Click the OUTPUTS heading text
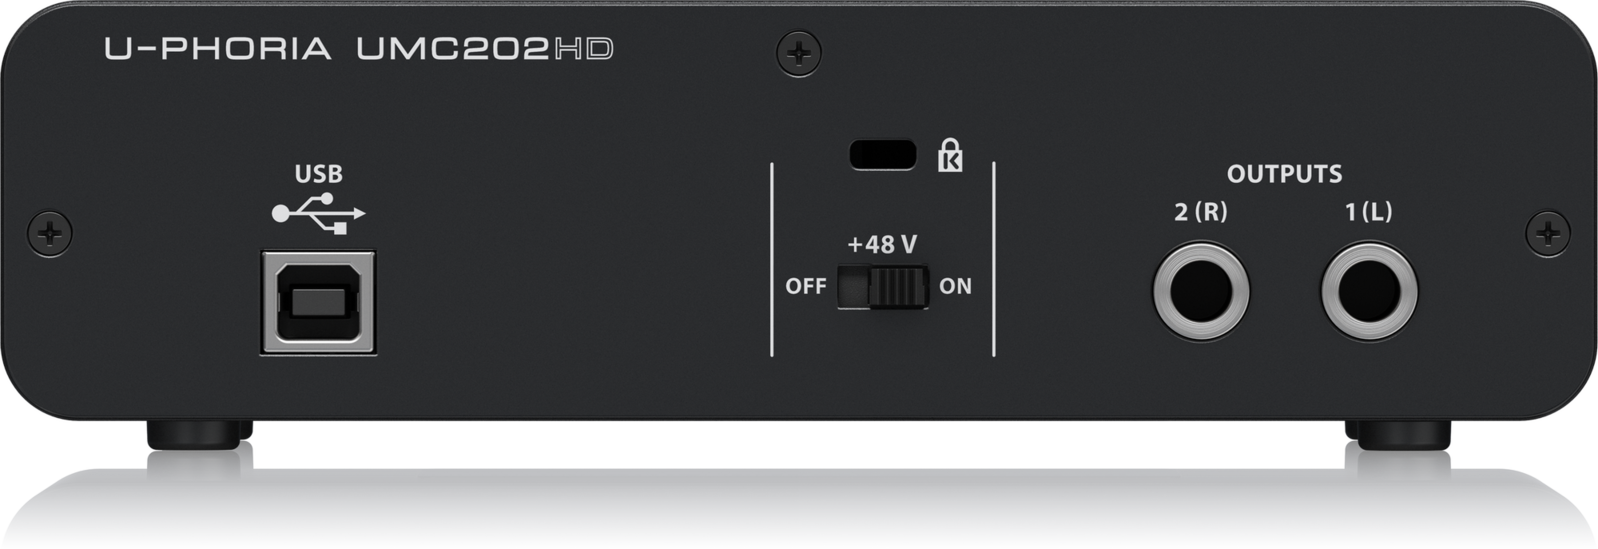Screen dimensions: 1598x549 point(1284,174)
